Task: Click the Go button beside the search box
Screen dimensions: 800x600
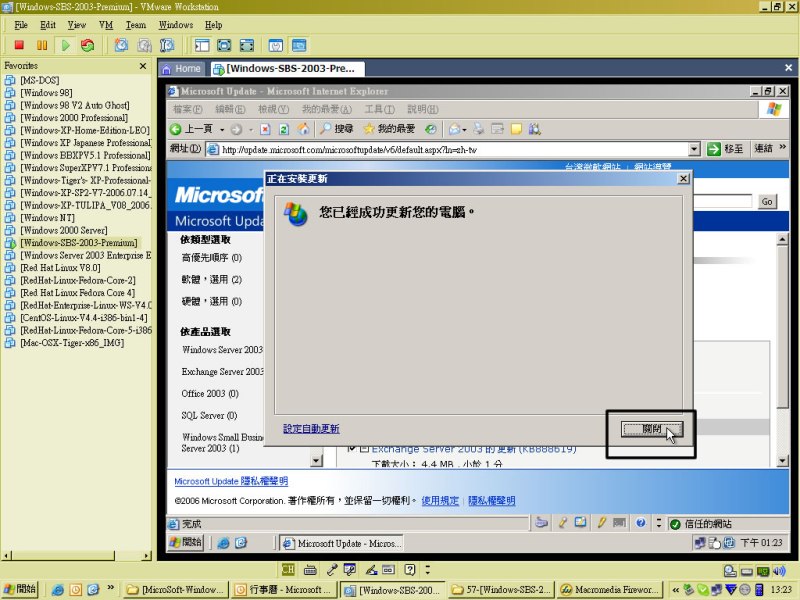Action: point(767,202)
